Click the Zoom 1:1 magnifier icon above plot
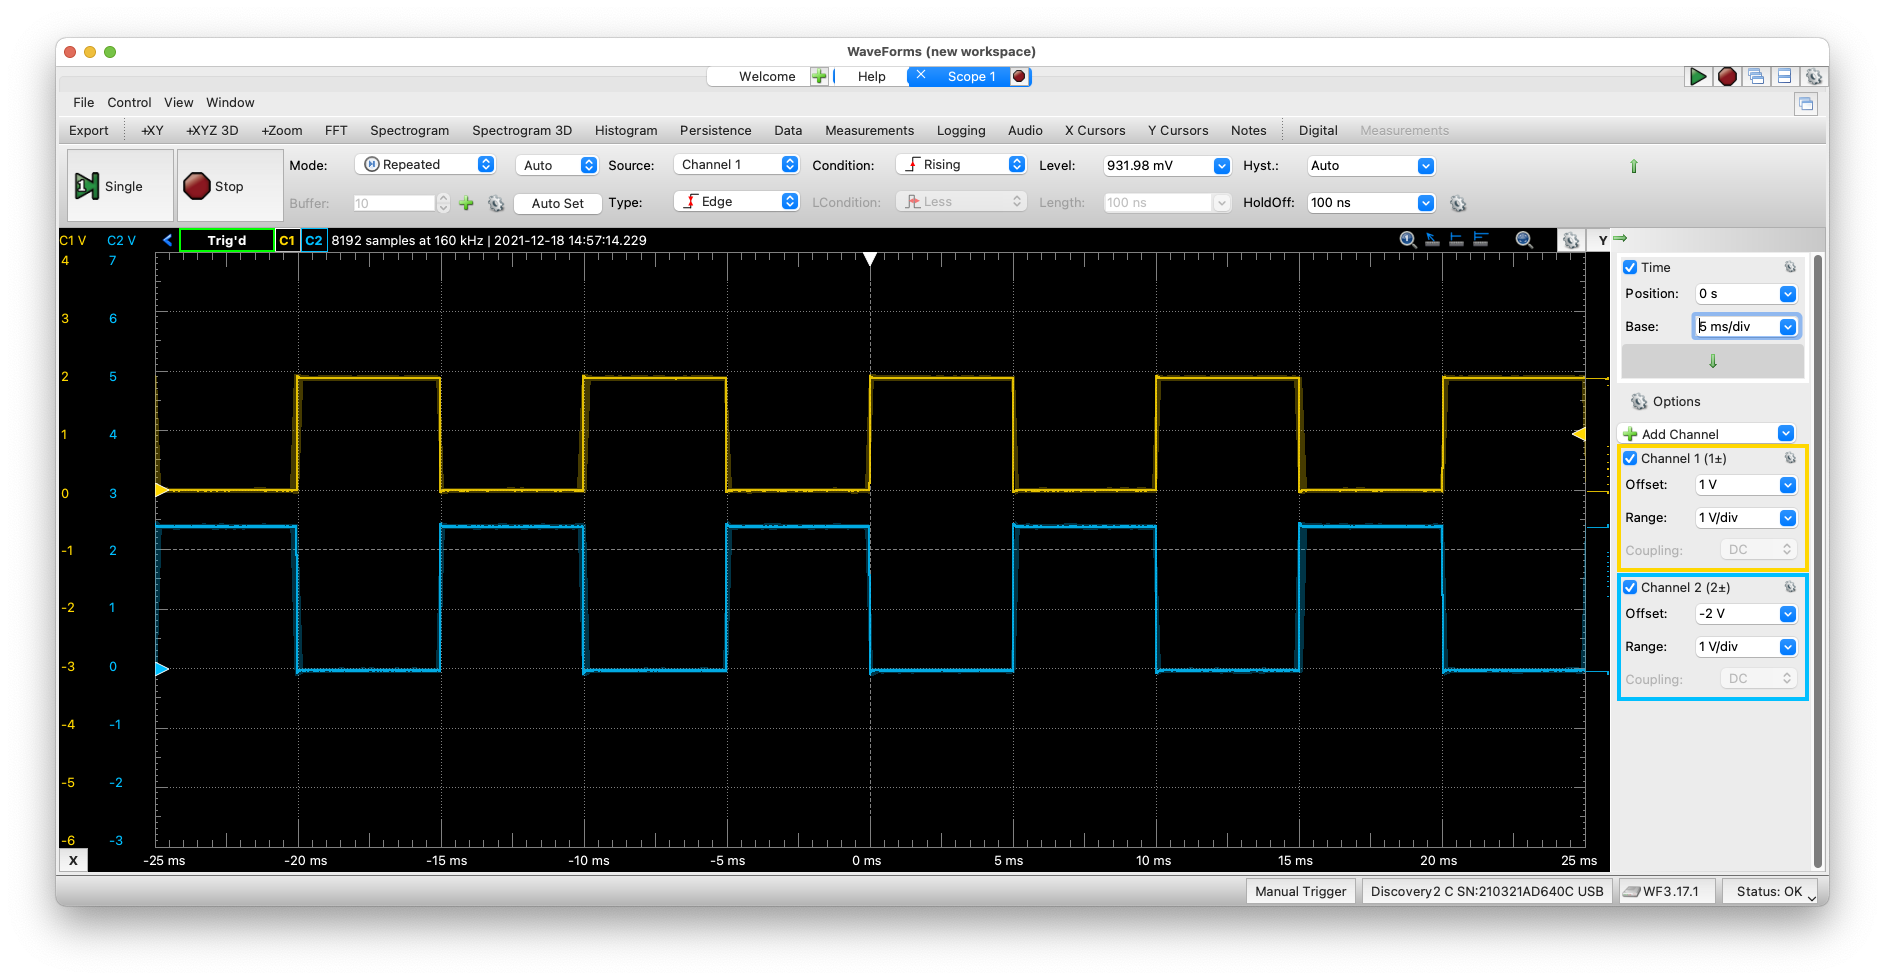The width and height of the screenshot is (1885, 980). pos(1408,240)
